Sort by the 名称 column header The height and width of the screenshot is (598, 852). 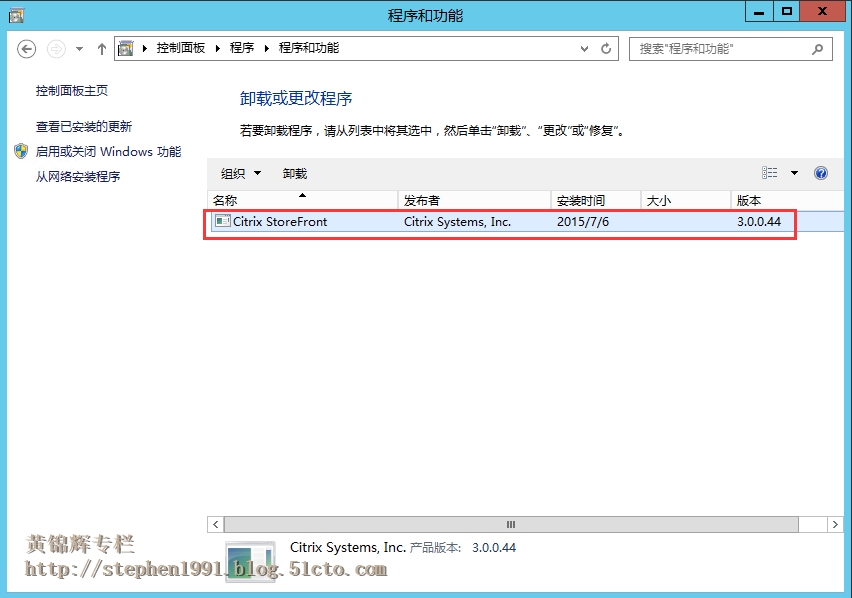click(x=303, y=200)
